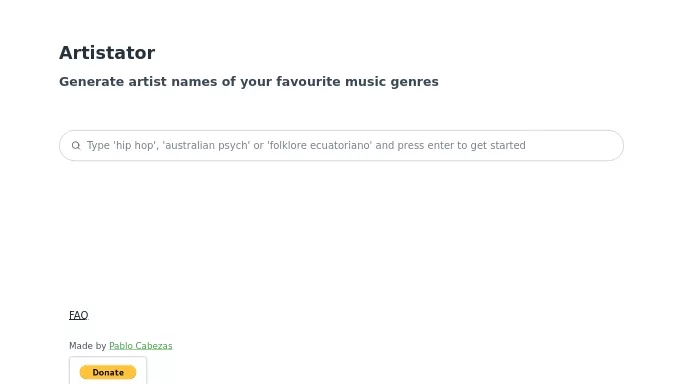Click the PayPal-style Donate pill
Image resolution: width=683 pixels, height=384 pixels.
click(x=108, y=372)
